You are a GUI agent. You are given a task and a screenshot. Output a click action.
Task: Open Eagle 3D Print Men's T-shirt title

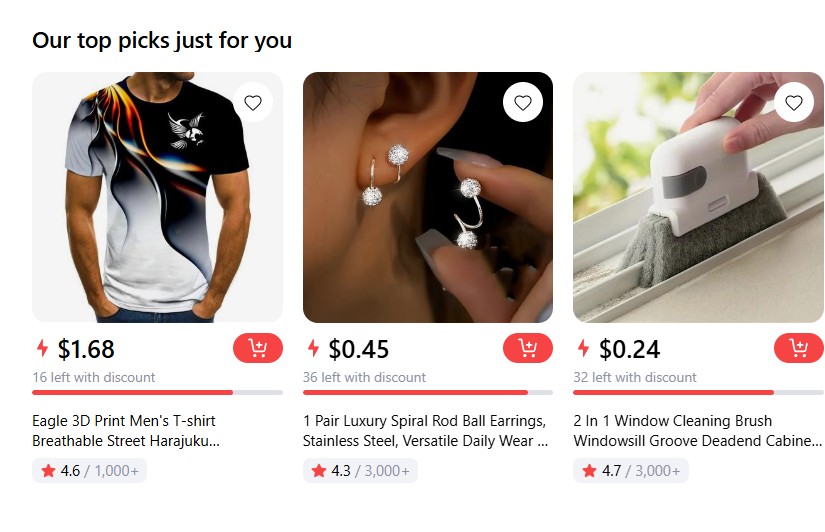tap(125, 431)
